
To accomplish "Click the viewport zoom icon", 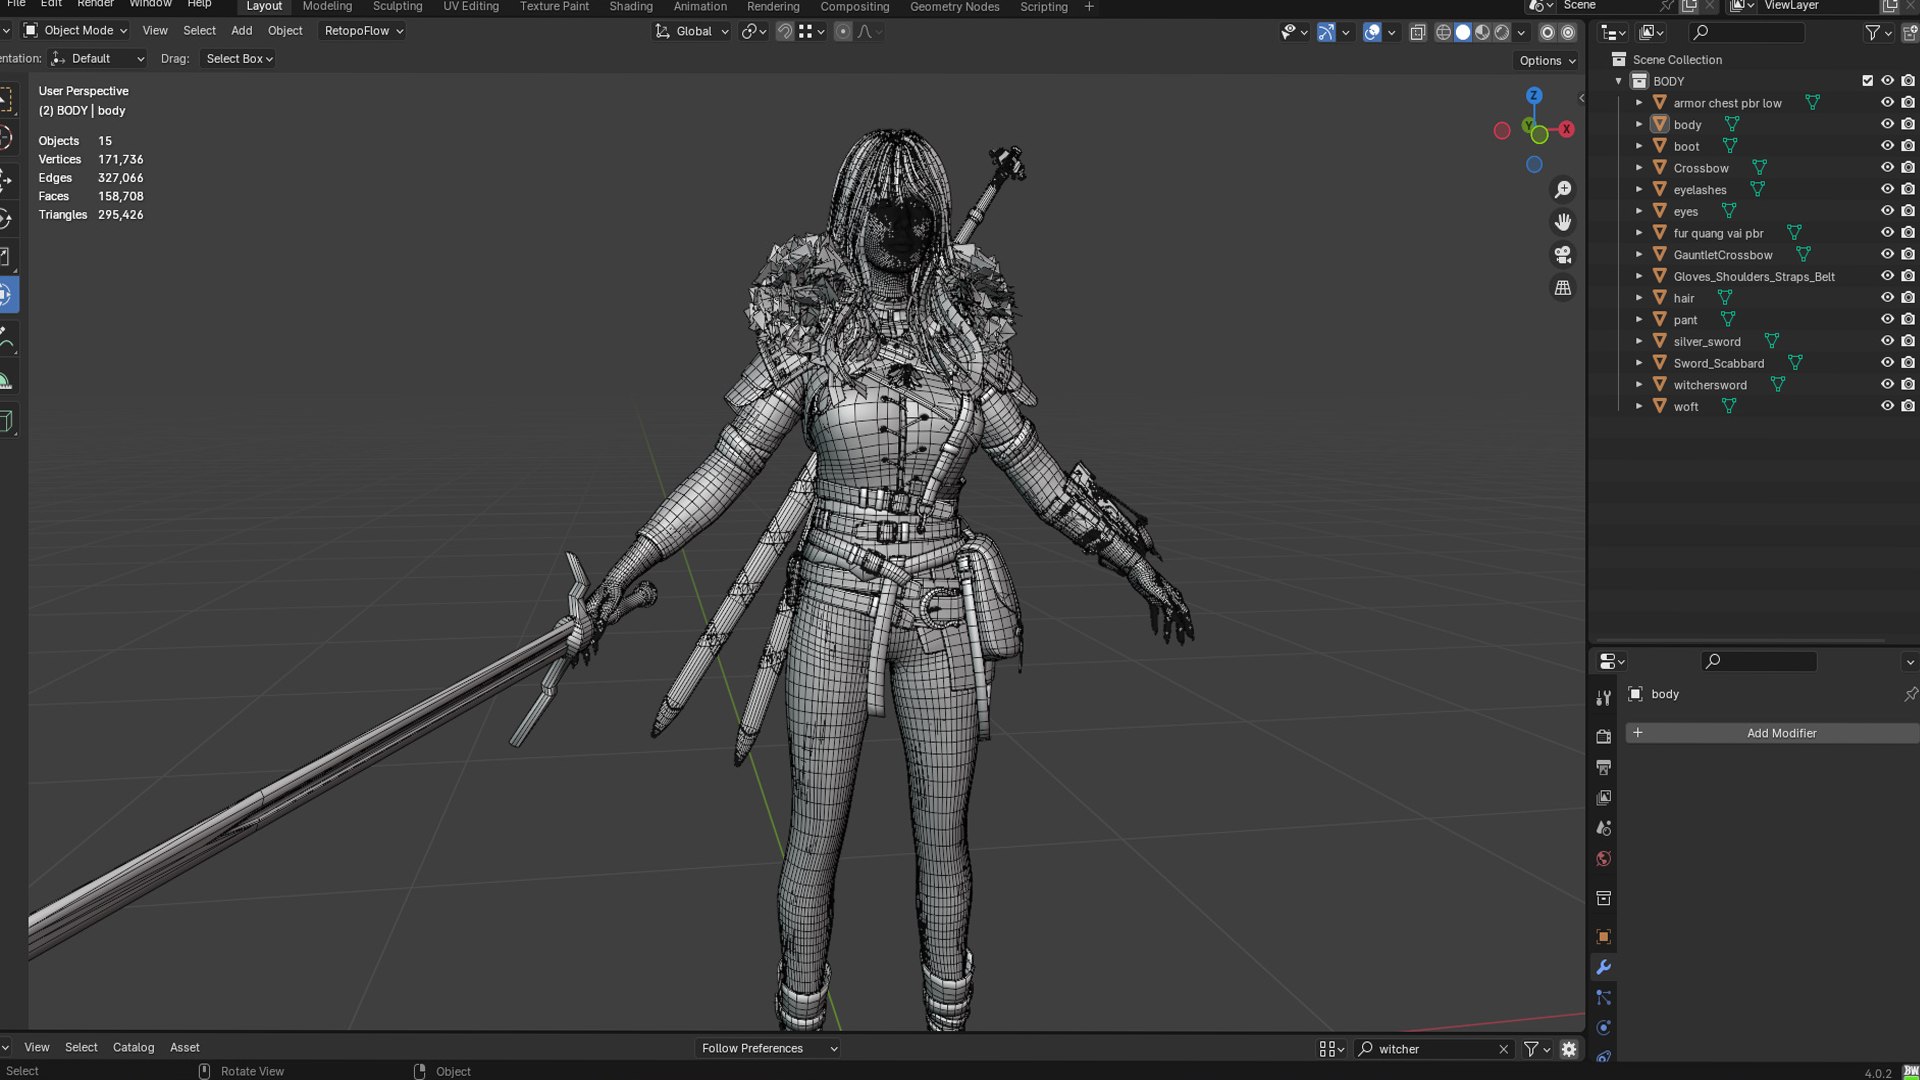I will tap(1563, 190).
